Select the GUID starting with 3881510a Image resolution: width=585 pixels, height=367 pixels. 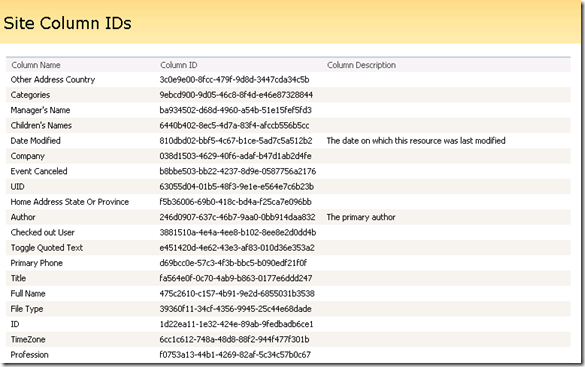click(x=238, y=232)
